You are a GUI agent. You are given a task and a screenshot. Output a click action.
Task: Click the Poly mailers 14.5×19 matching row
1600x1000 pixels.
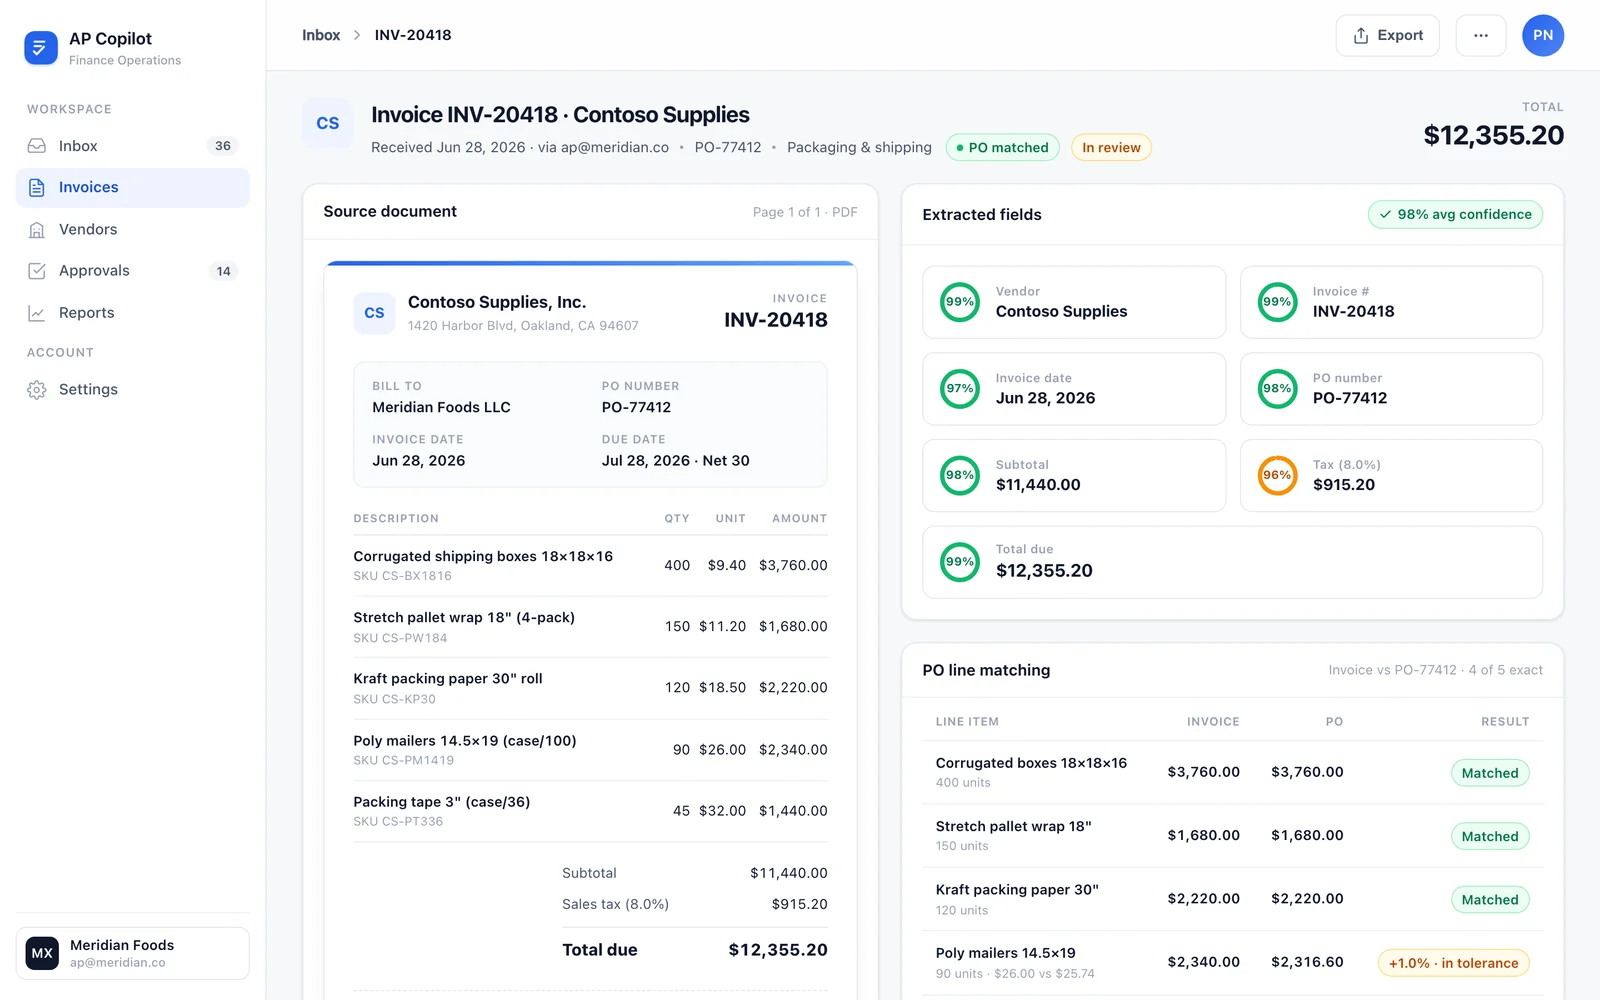[1232, 963]
